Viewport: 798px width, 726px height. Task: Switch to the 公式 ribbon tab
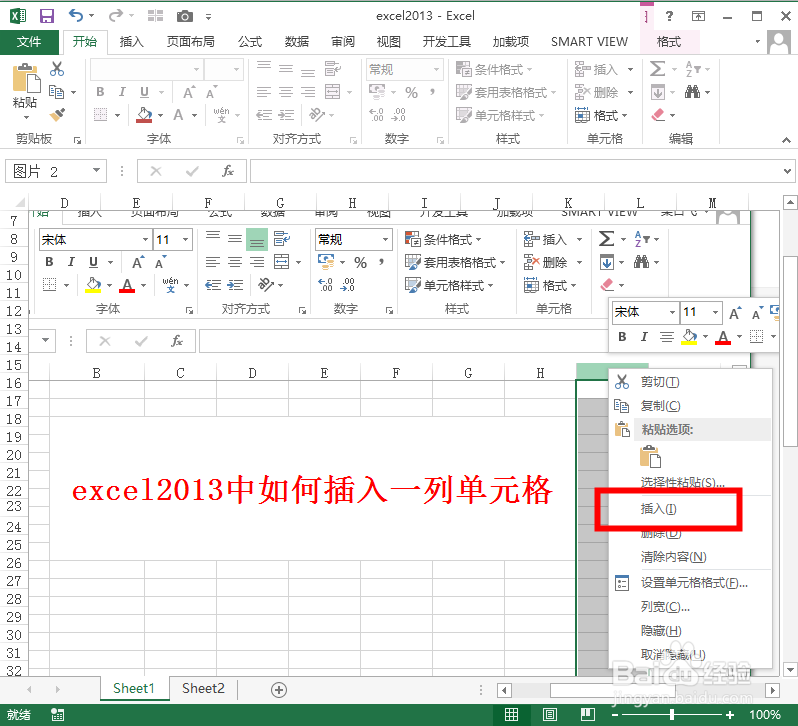click(250, 42)
